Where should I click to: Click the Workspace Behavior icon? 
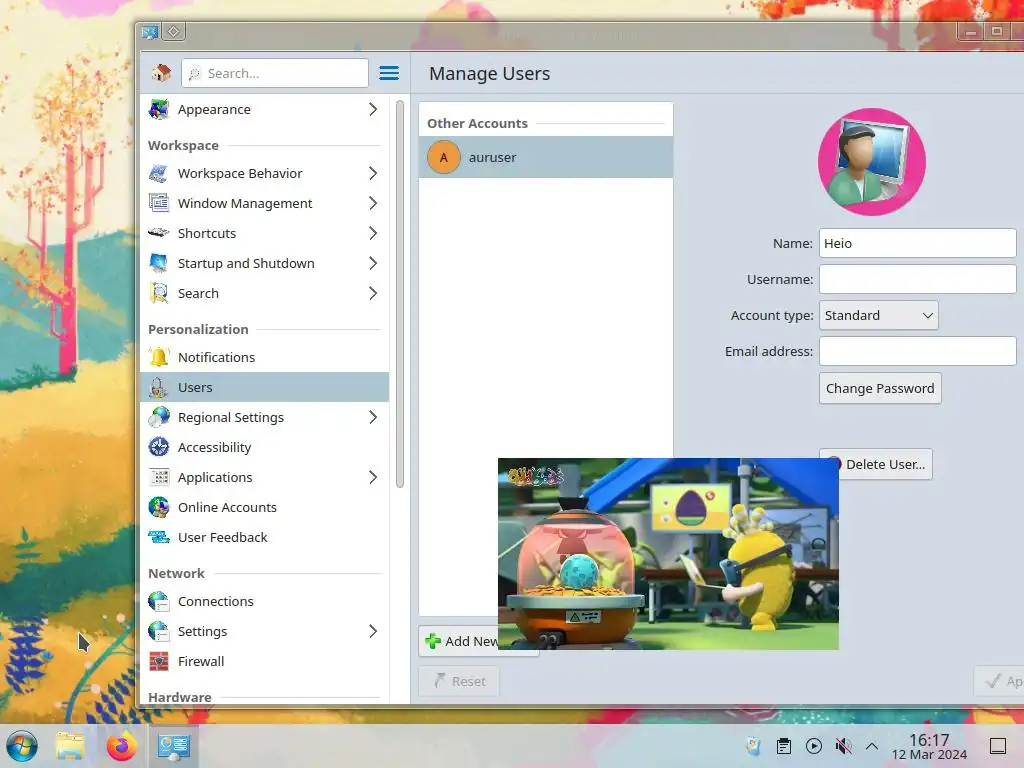pyautogui.click(x=159, y=173)
